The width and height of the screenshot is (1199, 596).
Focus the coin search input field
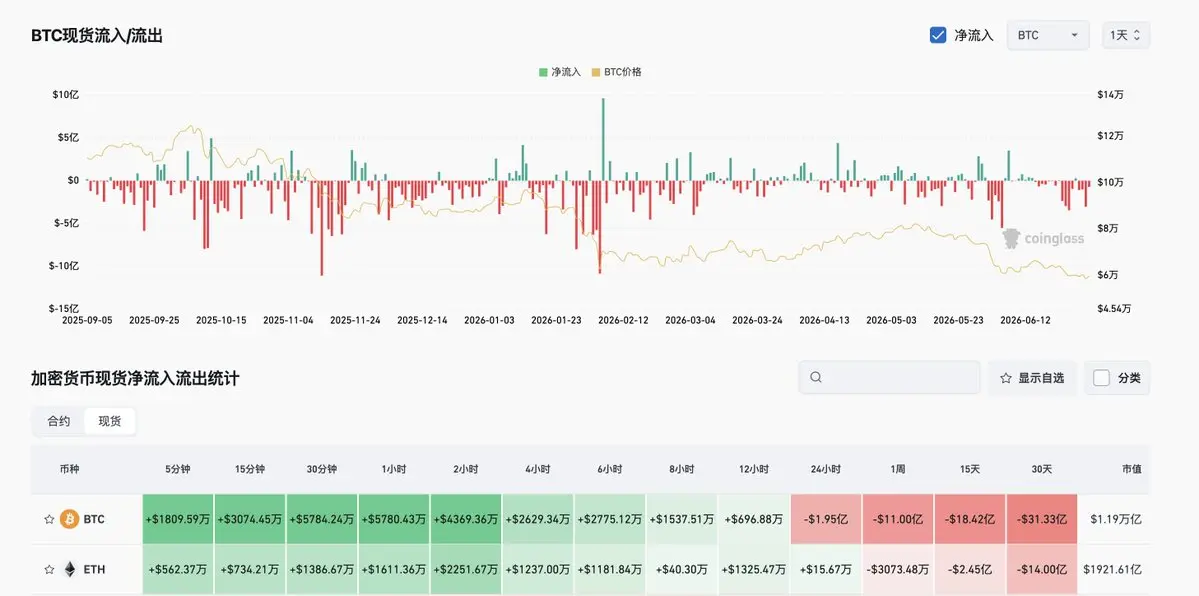tap(889, 378)
